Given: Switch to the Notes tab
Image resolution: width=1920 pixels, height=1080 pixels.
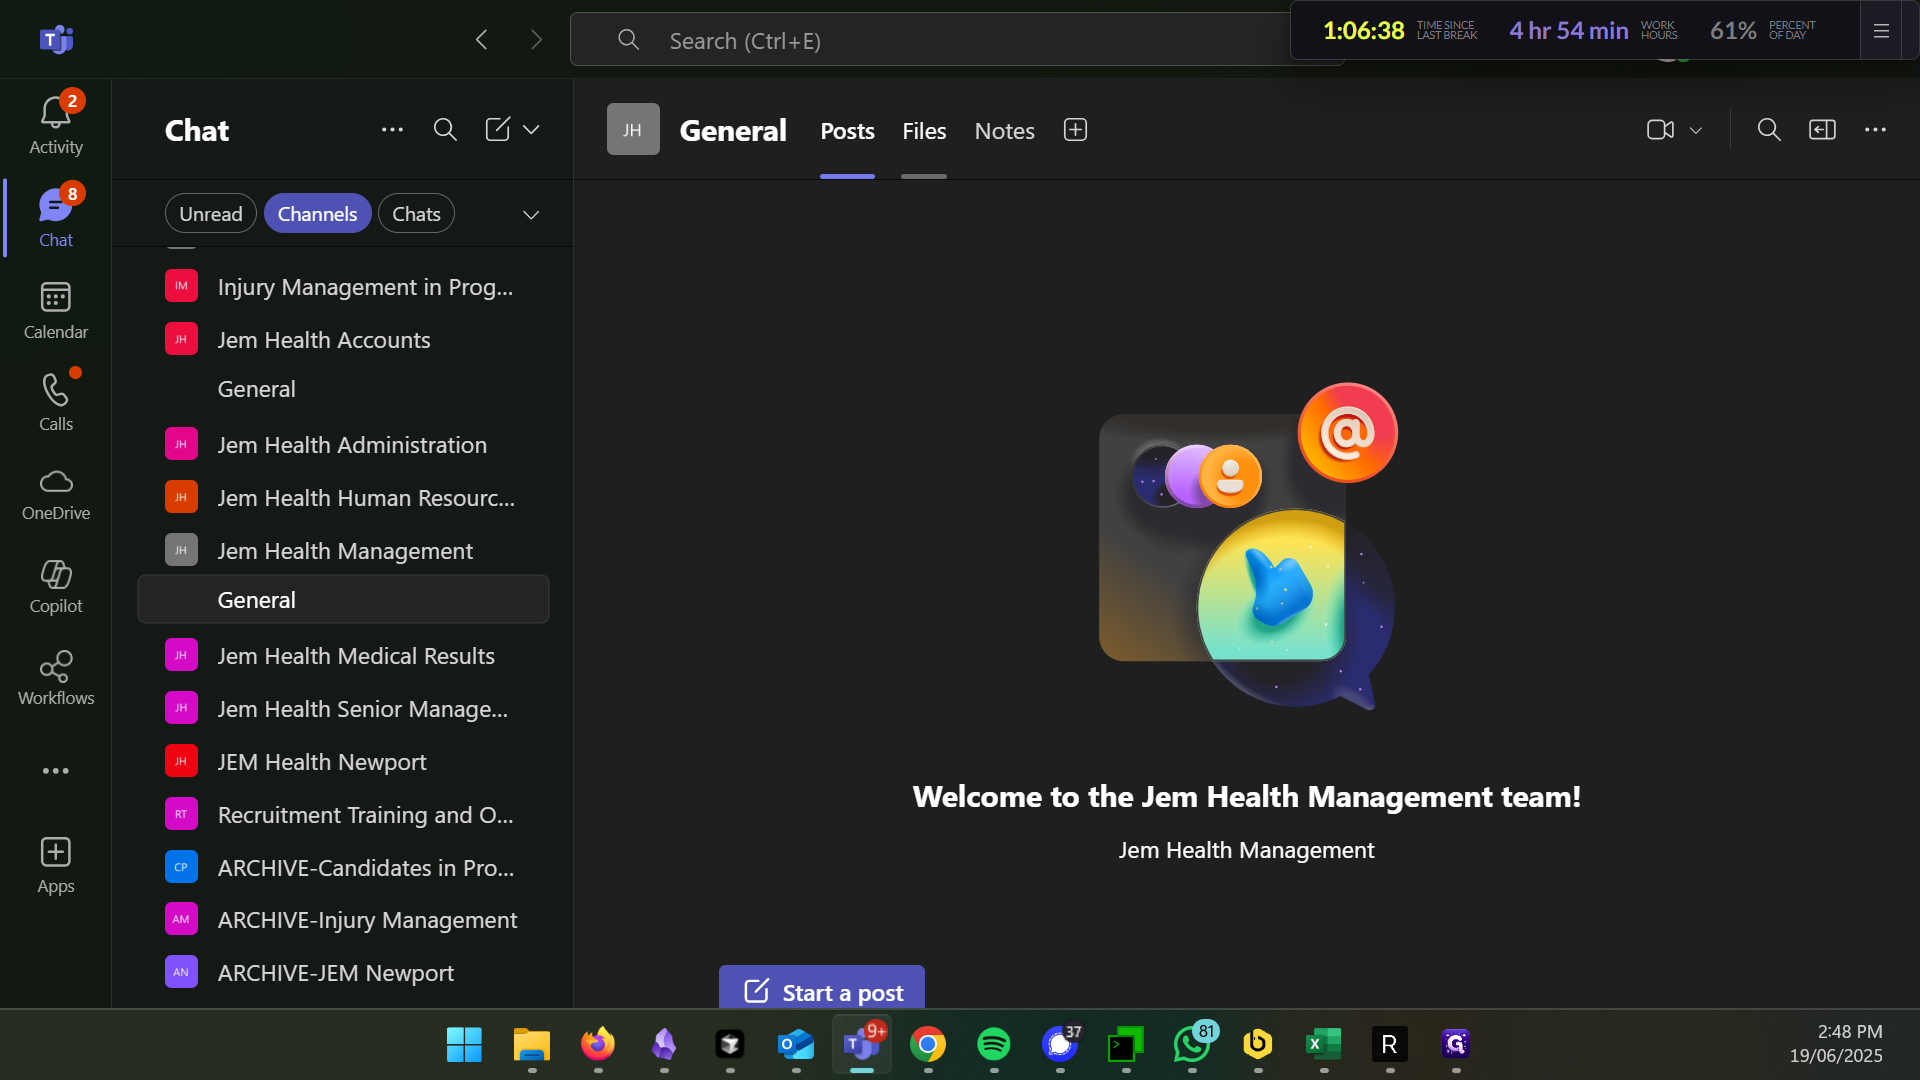Looking at the screenshot, I should pyautogui.click(x=1004, y=131).
